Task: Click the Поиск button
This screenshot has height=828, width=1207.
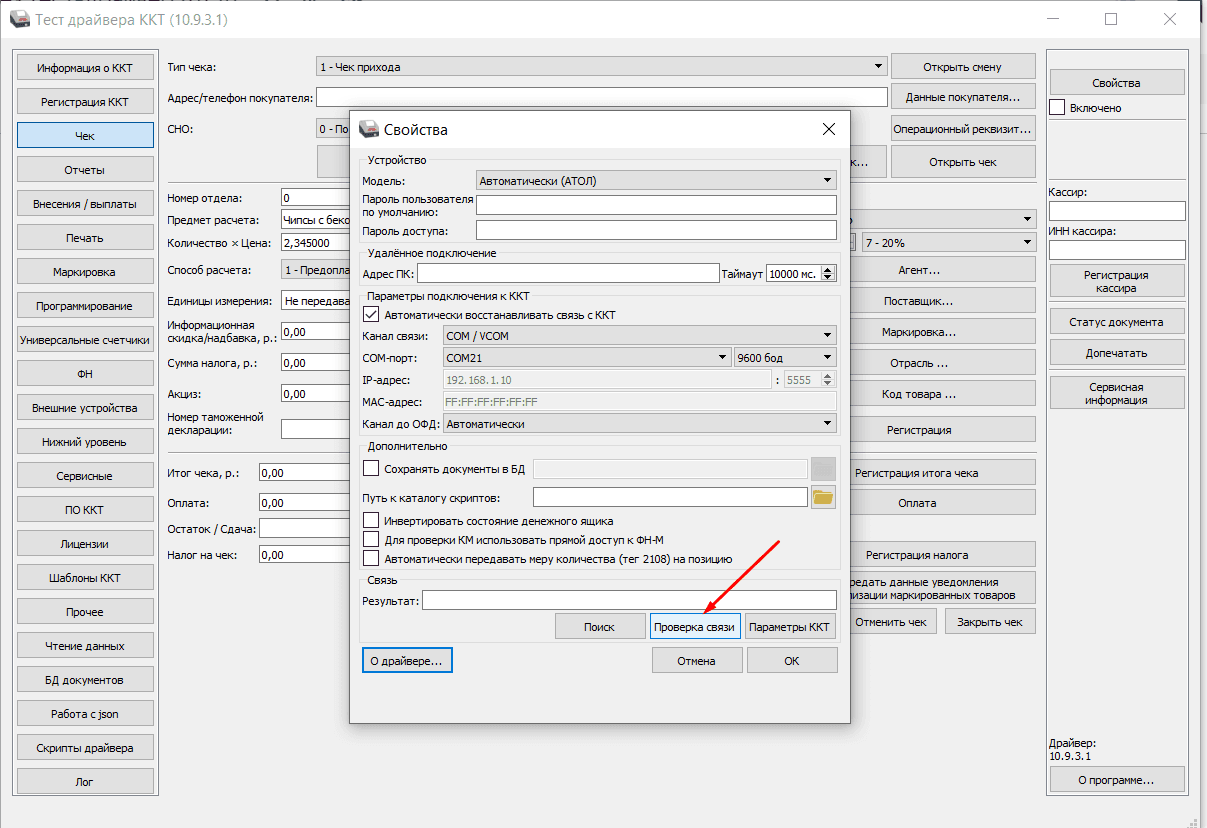Action: pos(599,627)
